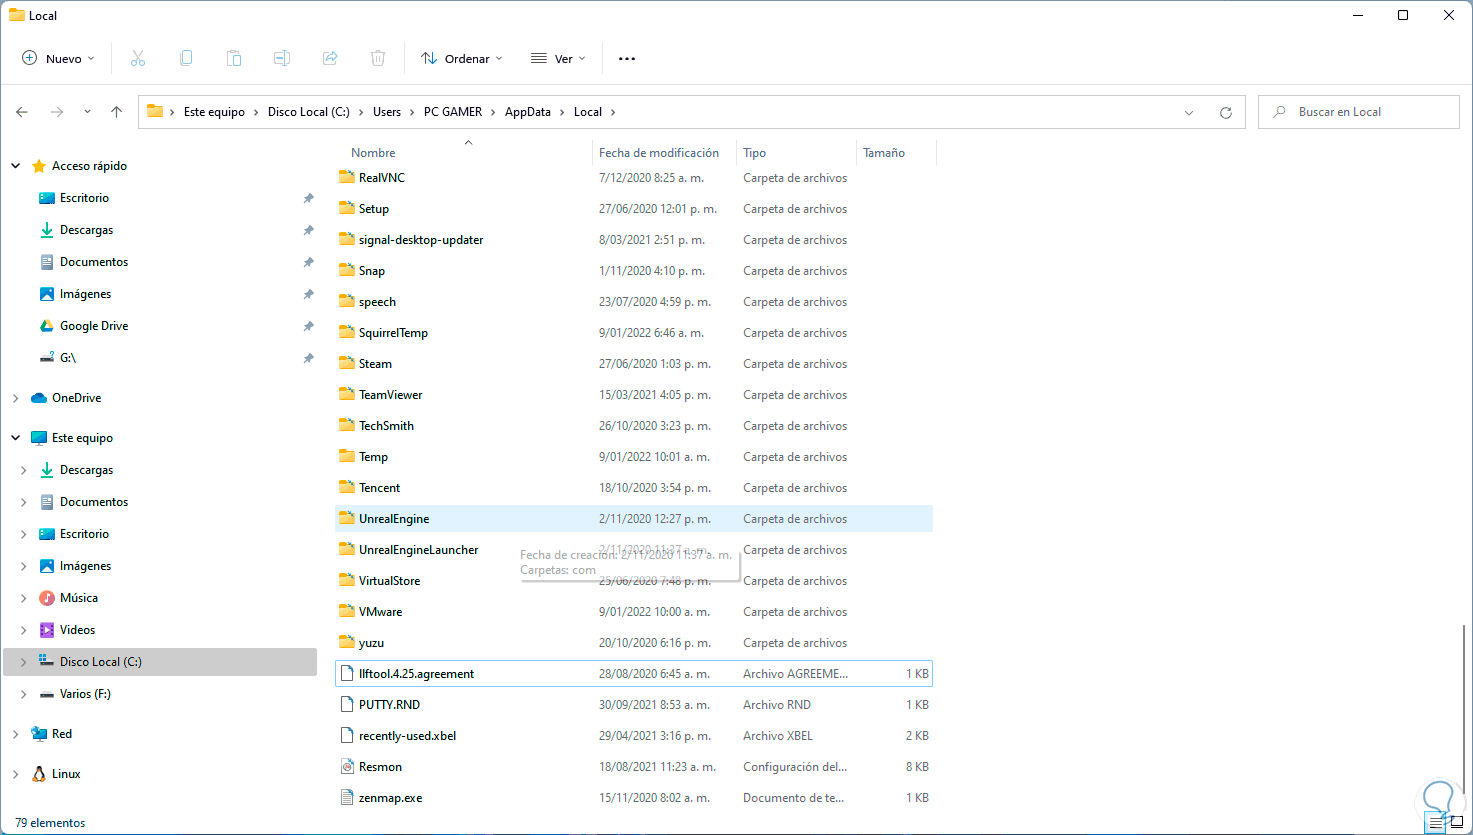The height and width of the screenshot is (835, 1473).
Task: Go forward with the right arrow
Action: tap(57, 112)
